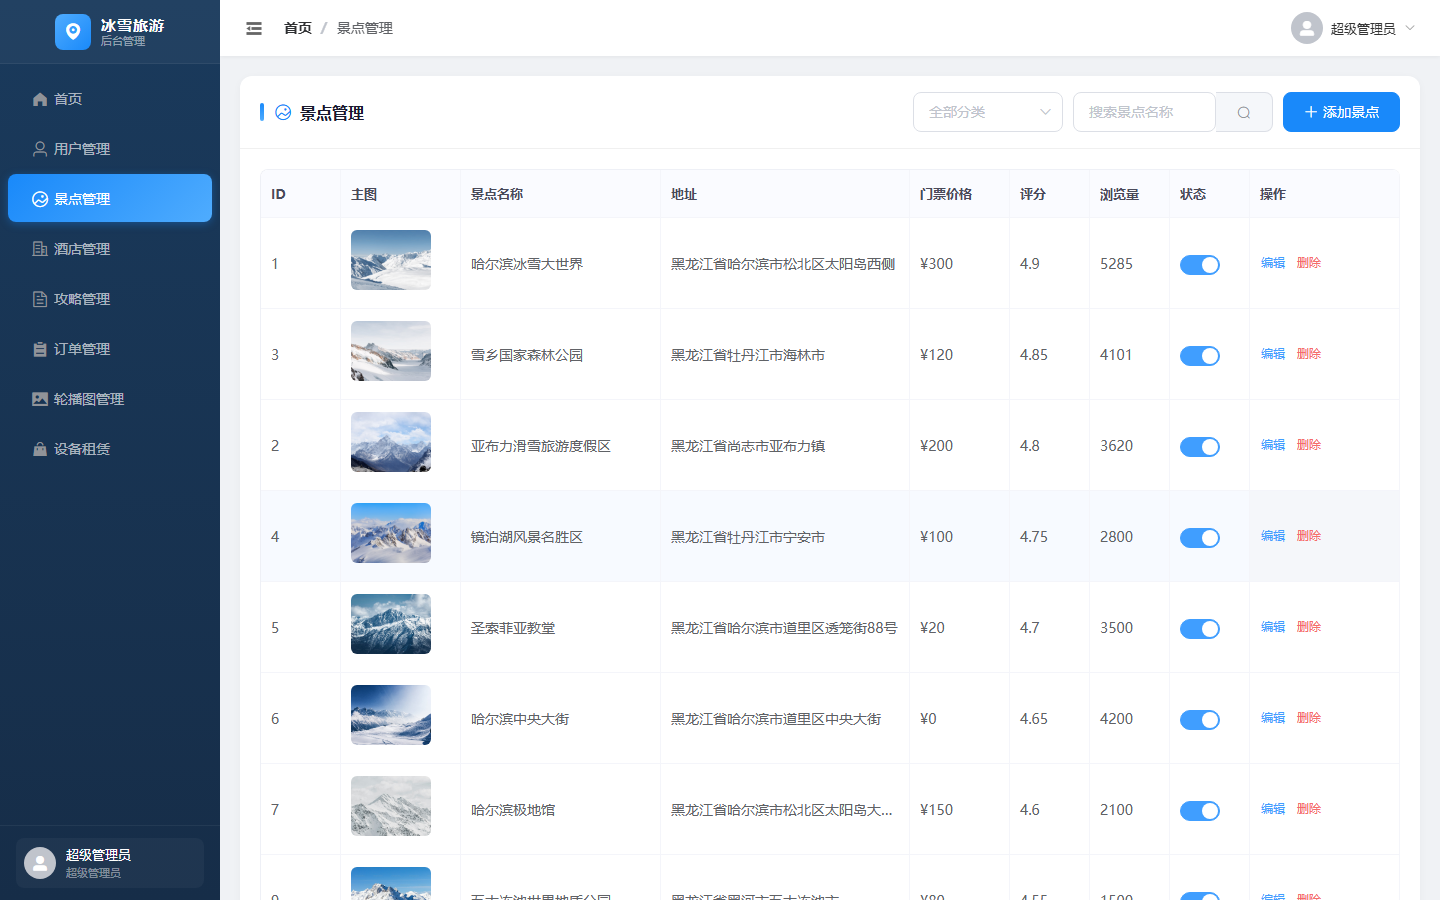Toggle status switch for 哈尔滨极地馆

click(1200, 811)
